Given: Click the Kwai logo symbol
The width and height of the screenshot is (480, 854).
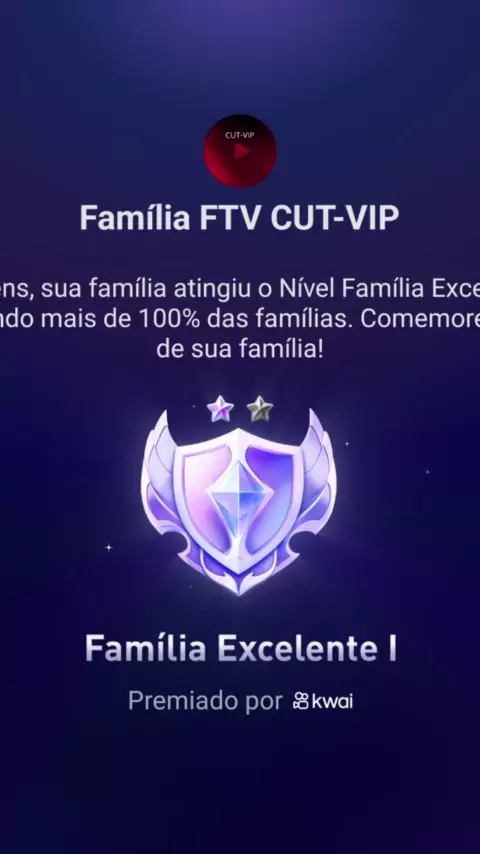Looking at the screenshot, I should 301,700.
